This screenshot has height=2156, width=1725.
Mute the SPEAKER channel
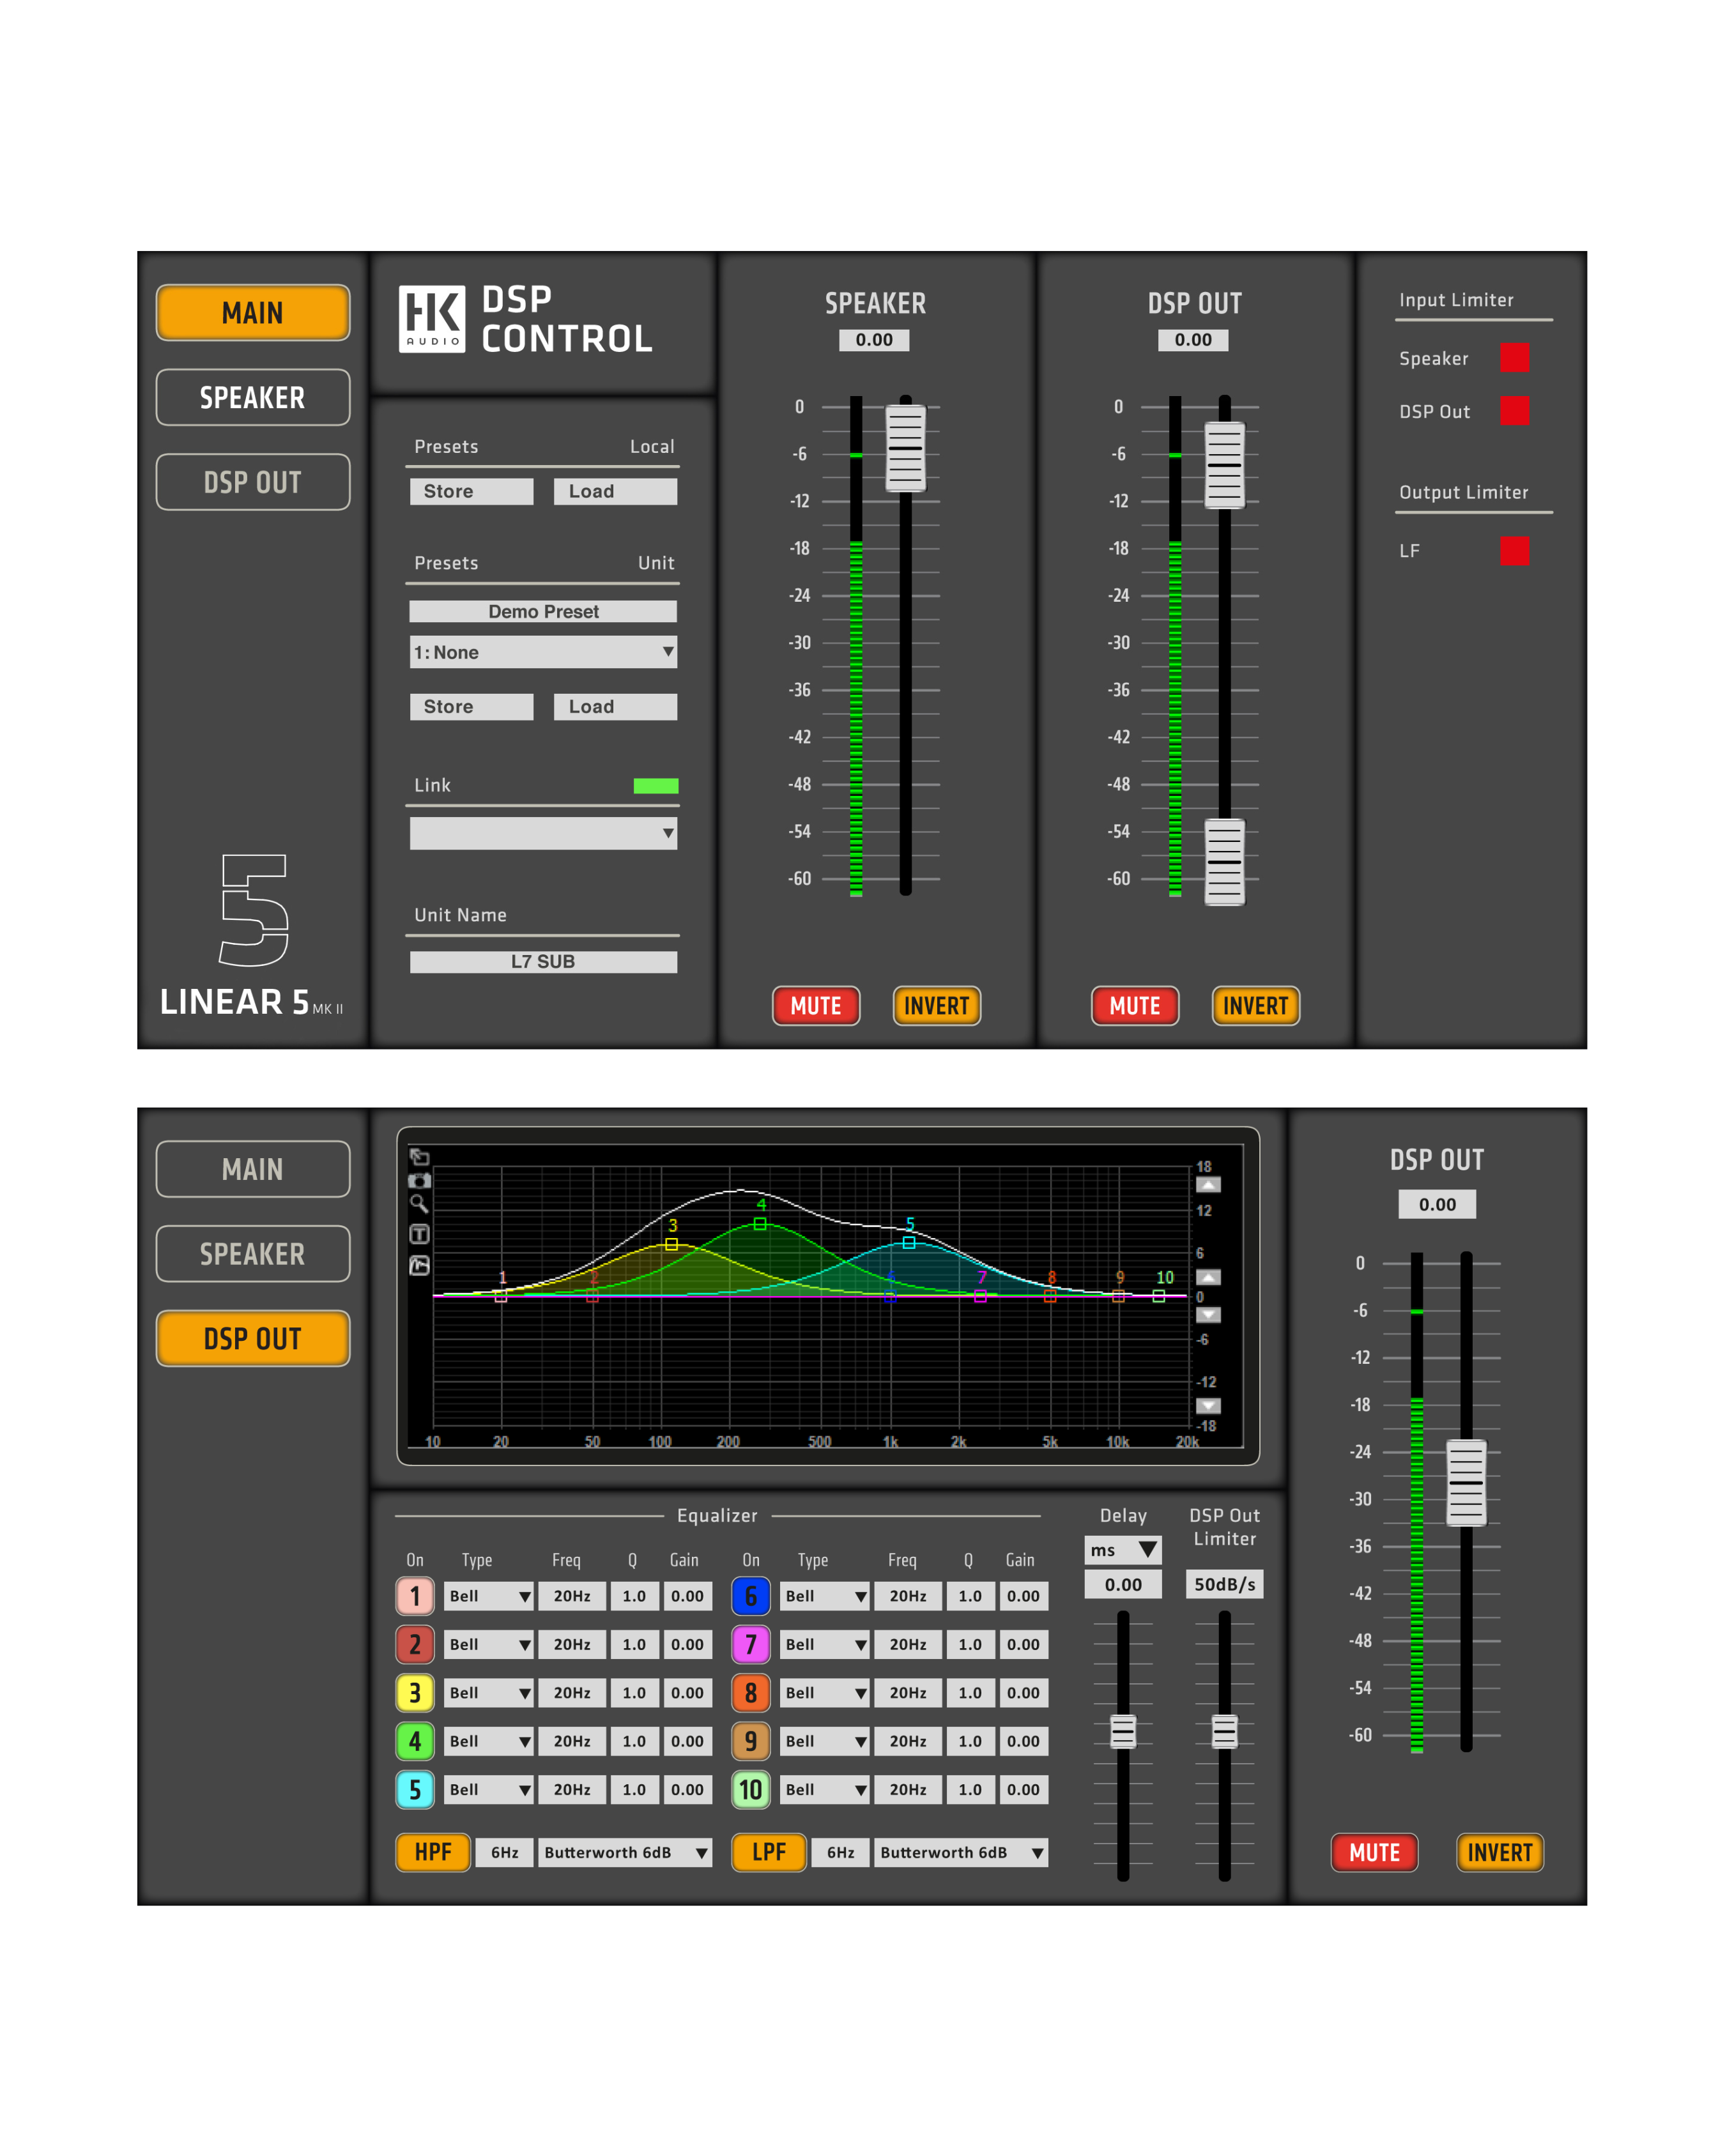click(x=816, y=1006)
